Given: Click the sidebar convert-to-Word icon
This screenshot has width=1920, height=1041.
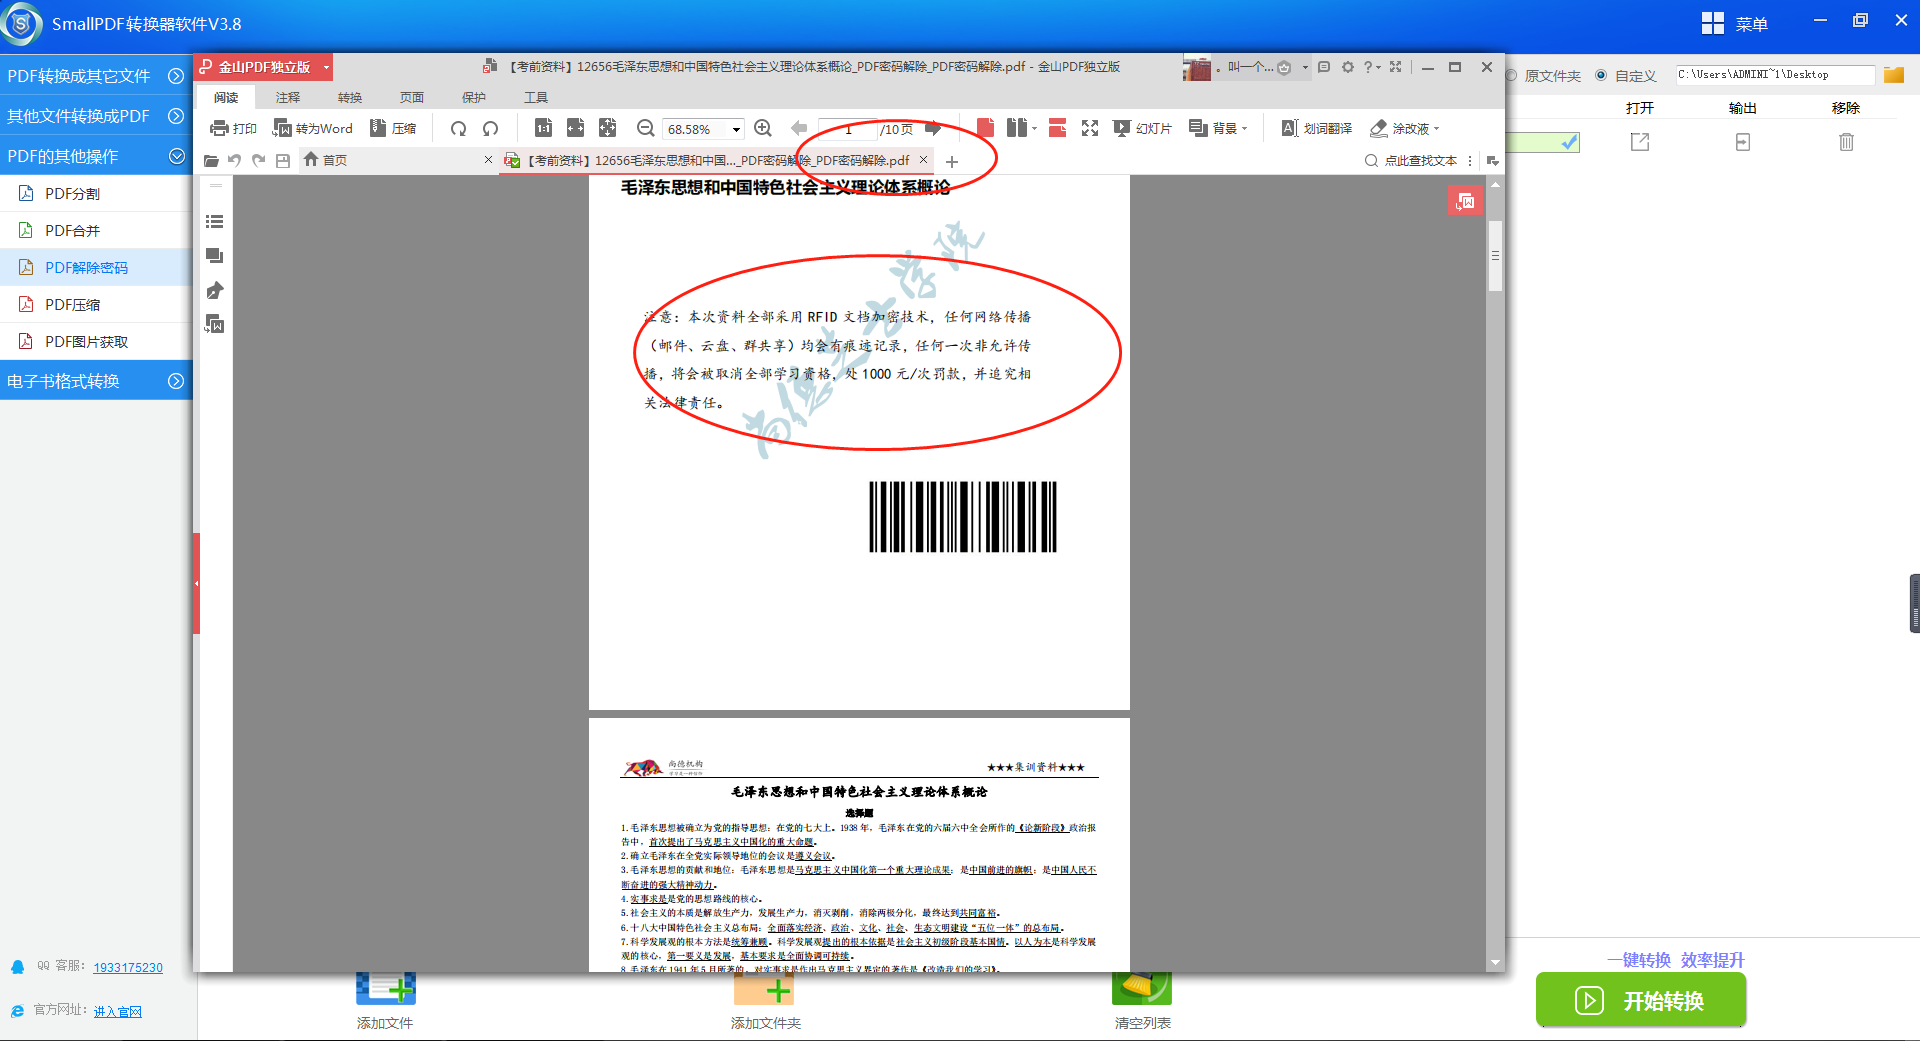Looking at the screenshot, I should point(214,324).
